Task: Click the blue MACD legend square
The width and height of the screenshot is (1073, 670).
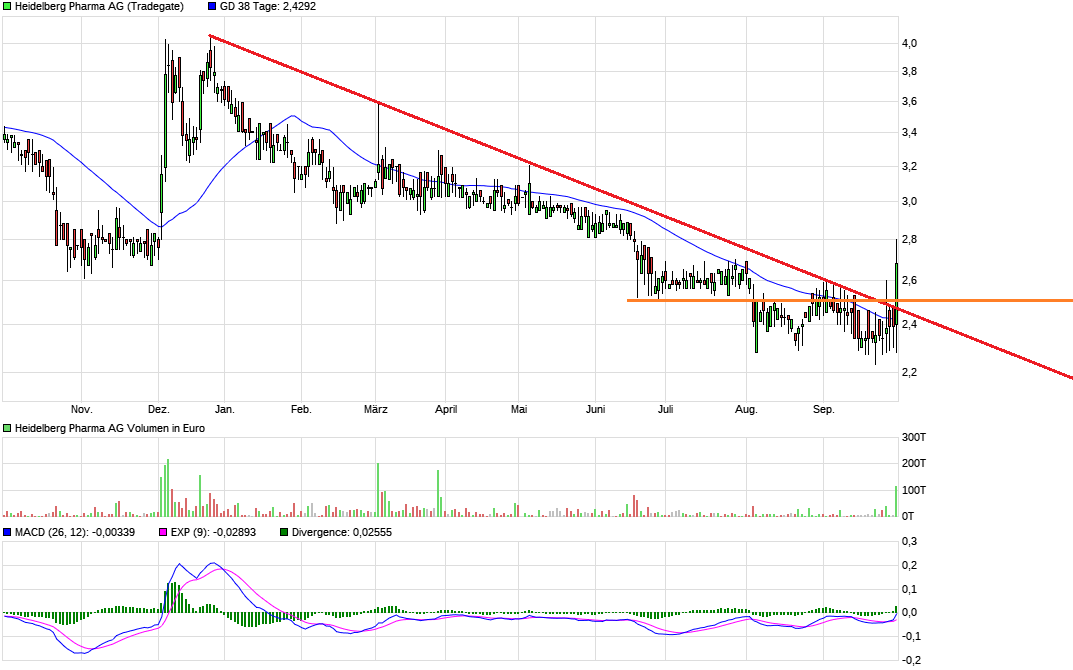Action: tap(6, 533)
